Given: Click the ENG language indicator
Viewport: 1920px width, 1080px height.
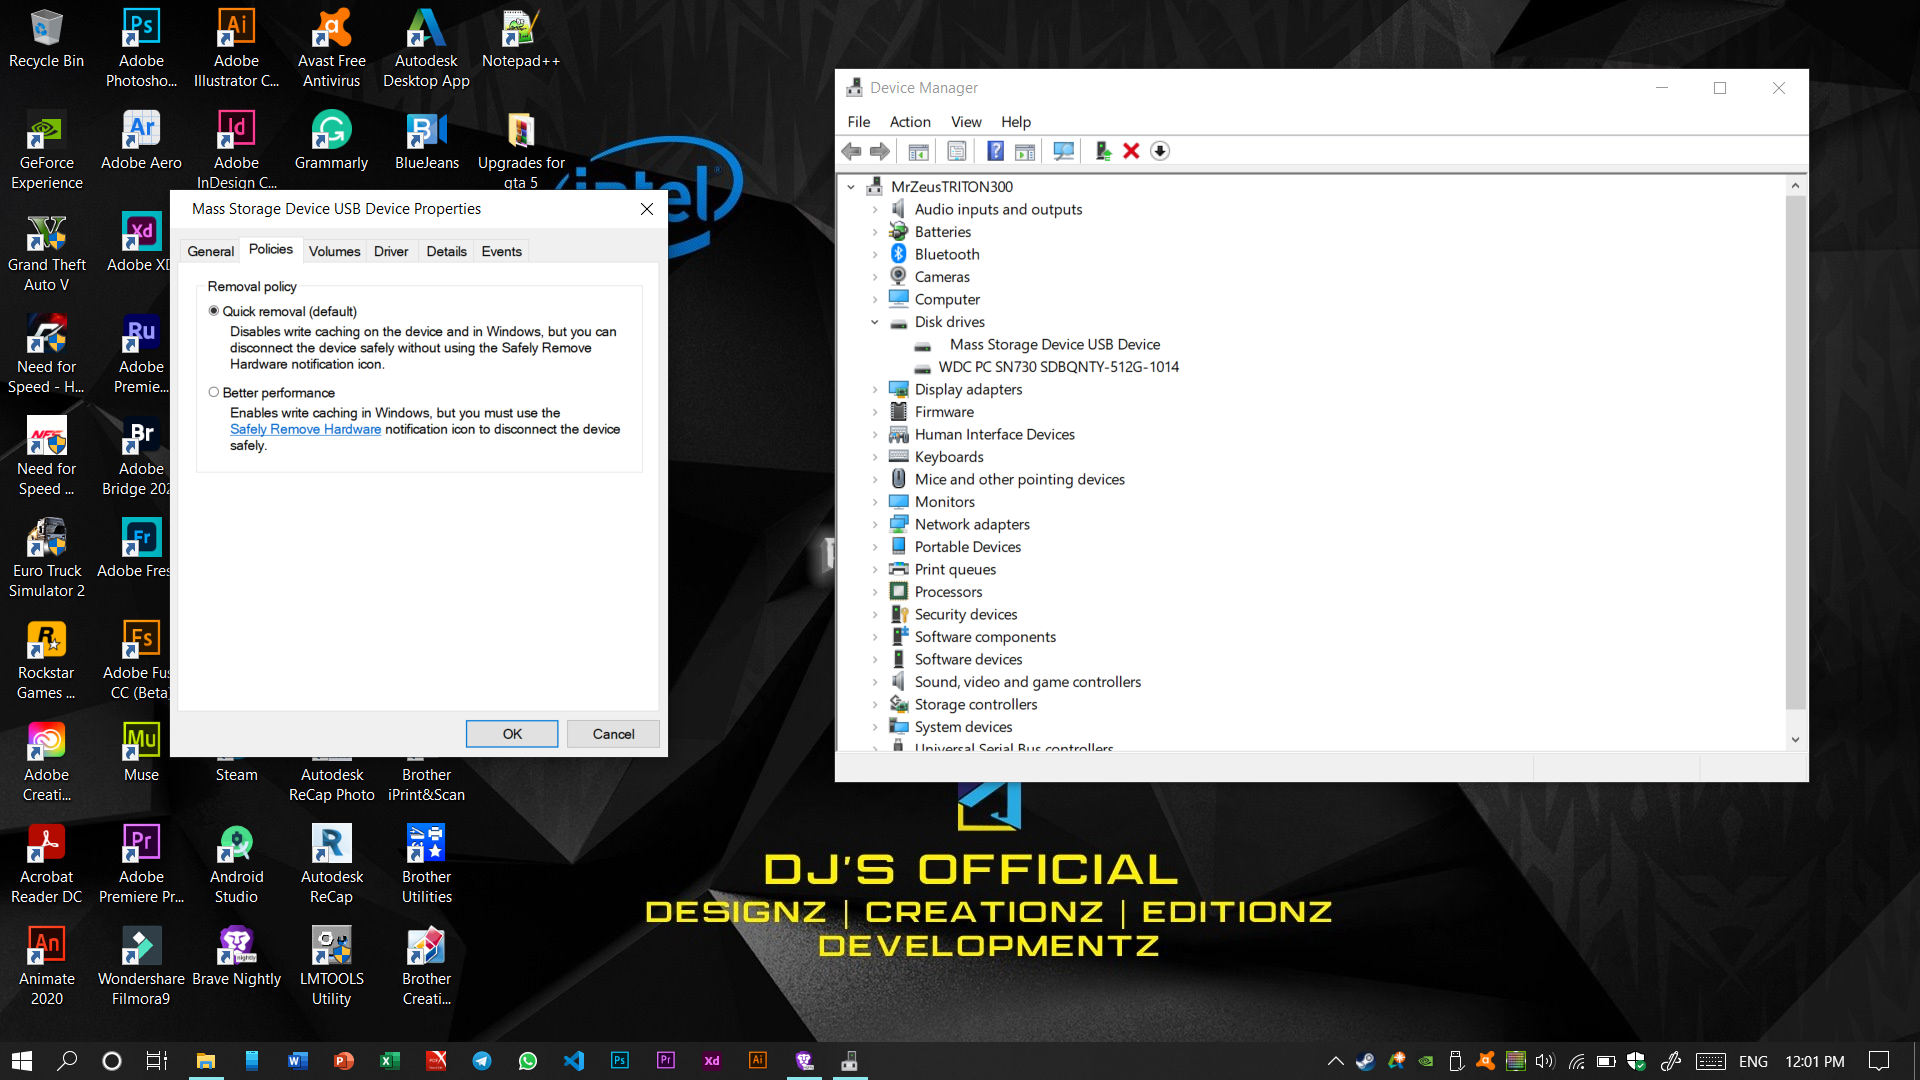Looking at the screenshot, I should [x=1753, y=1061].
